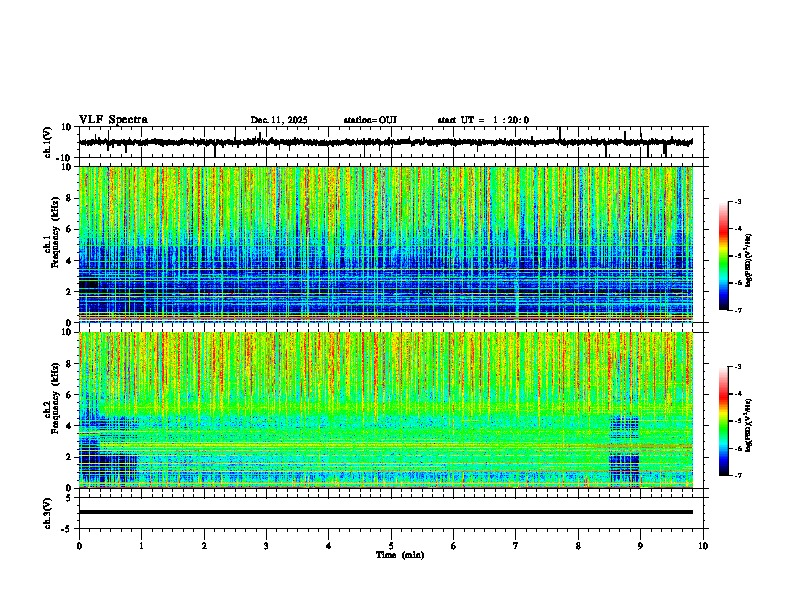Viewport: 792px width, 612px height.
Task: Click the ch.1 voltage waveform trace
Action: click(x=386, y=142)
